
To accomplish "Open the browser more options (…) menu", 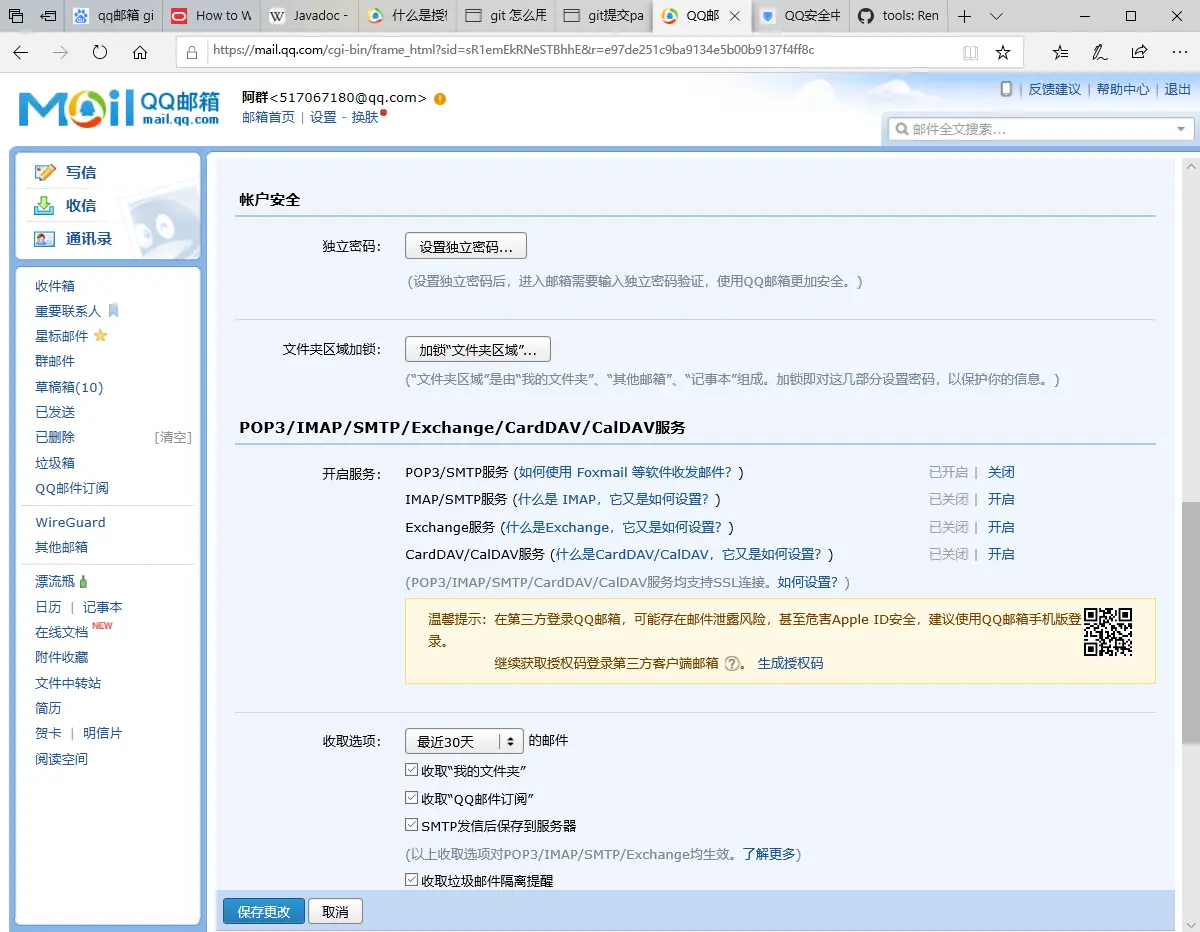I will click(1178, 52).
